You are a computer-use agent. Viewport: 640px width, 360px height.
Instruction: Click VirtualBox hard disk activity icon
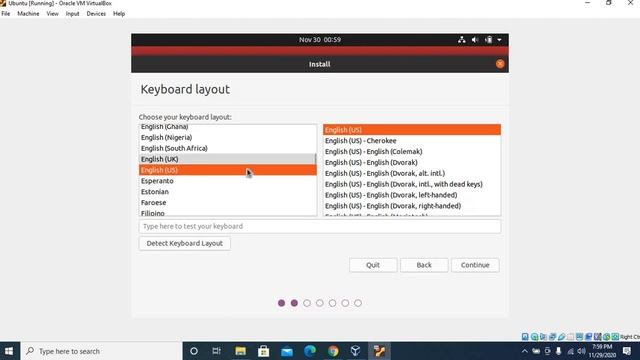click(525, 337)
